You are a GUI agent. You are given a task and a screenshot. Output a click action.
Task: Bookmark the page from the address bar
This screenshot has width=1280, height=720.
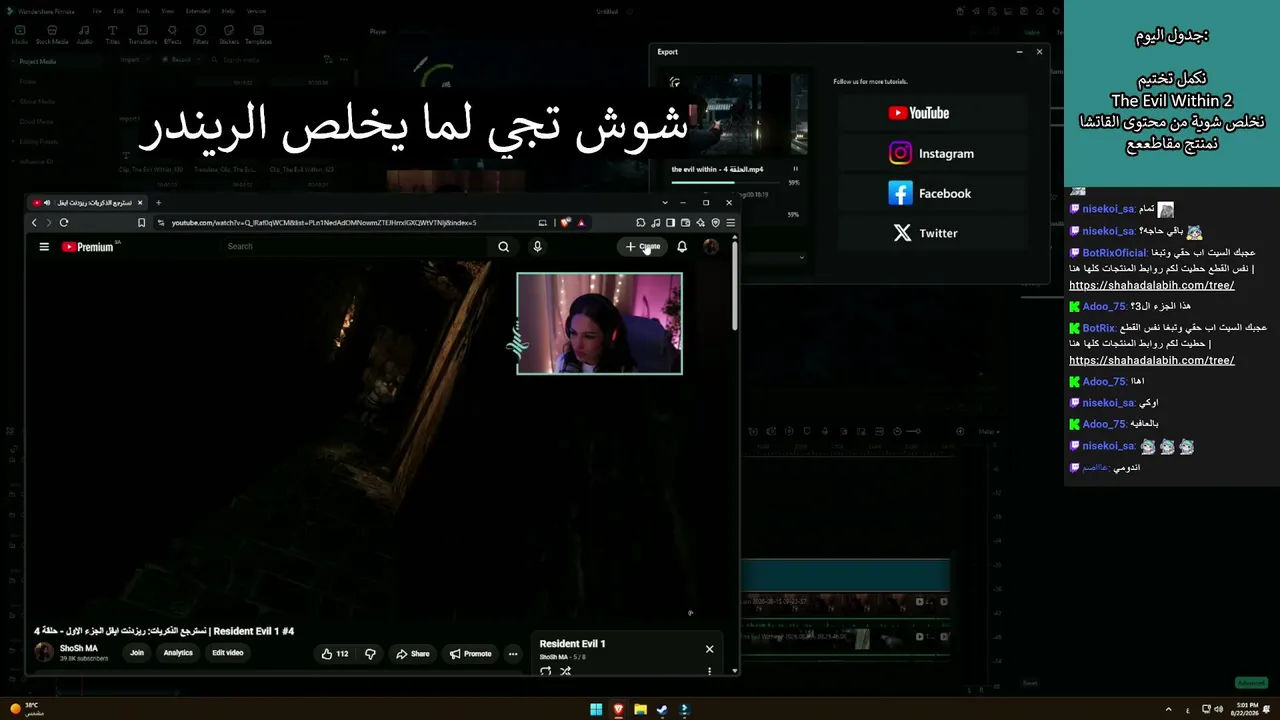click(x=142, y=223)
